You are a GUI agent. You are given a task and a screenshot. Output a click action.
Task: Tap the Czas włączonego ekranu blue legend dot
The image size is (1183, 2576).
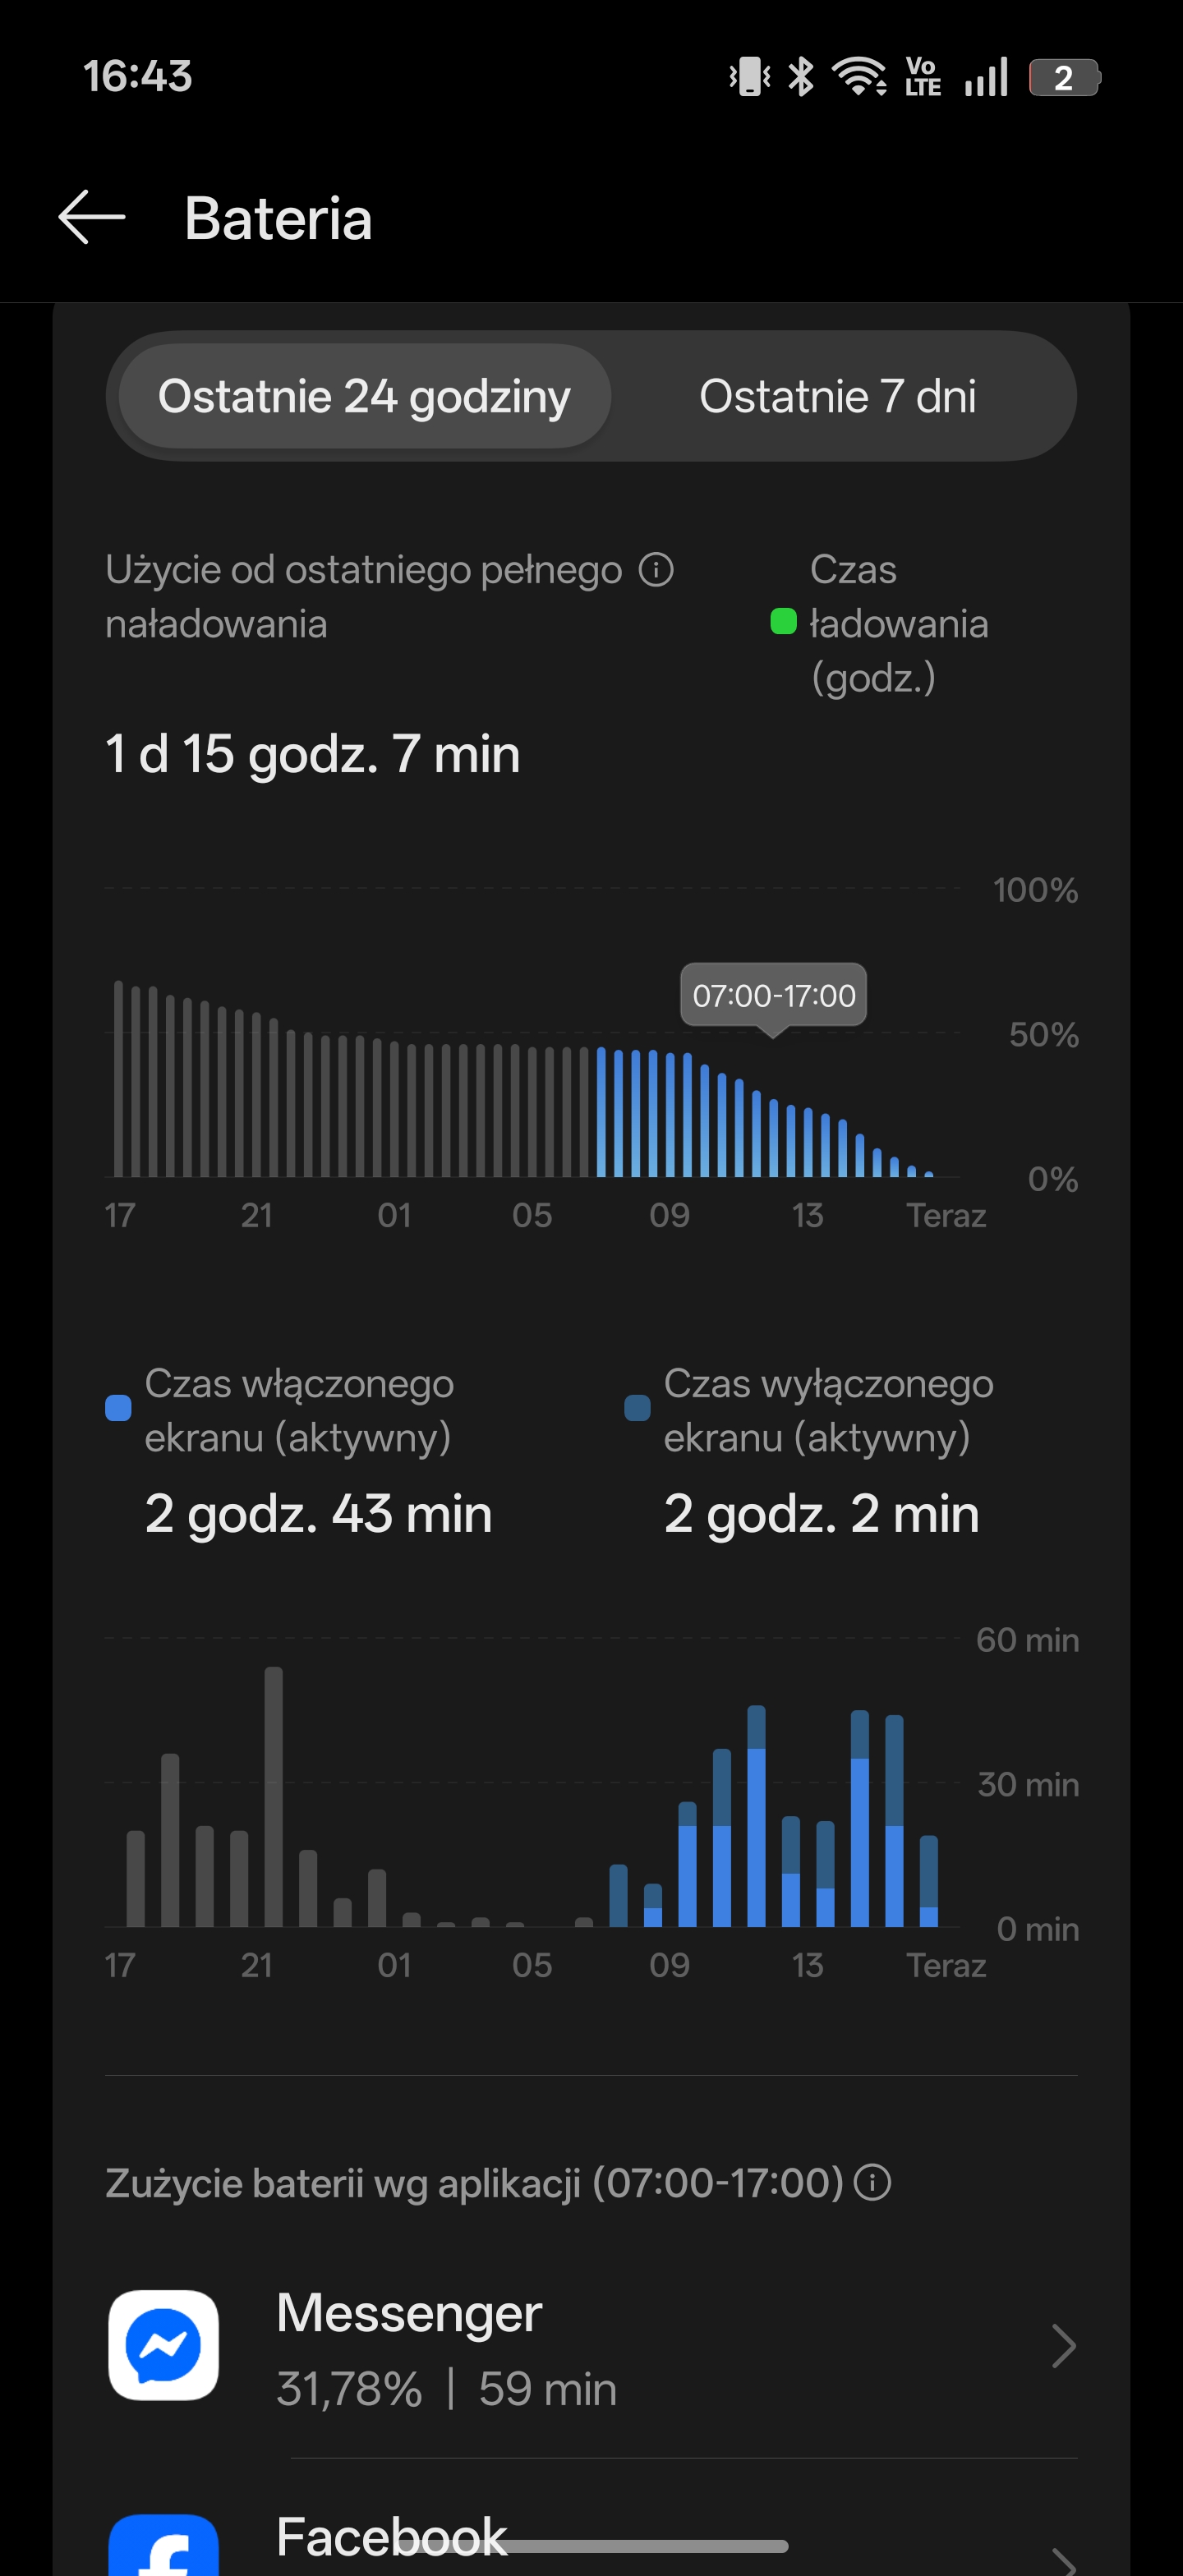[118, 1408]
